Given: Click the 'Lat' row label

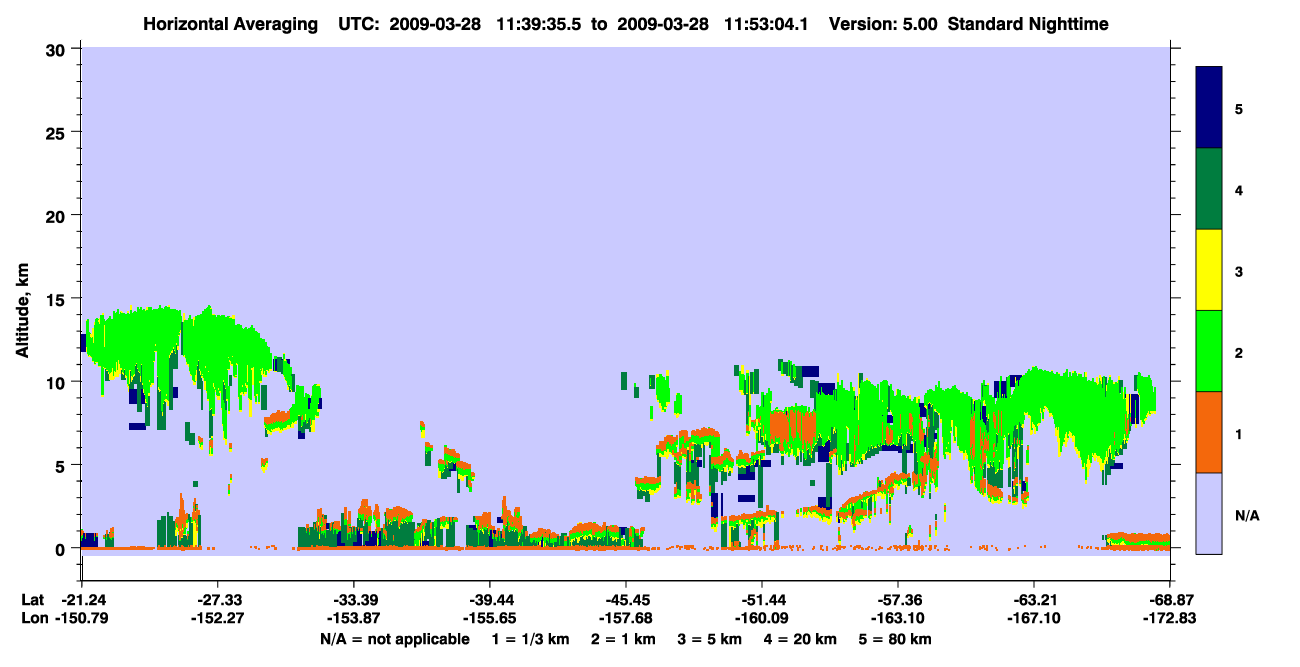Looking at the screenshot, I should coord(31,600).
